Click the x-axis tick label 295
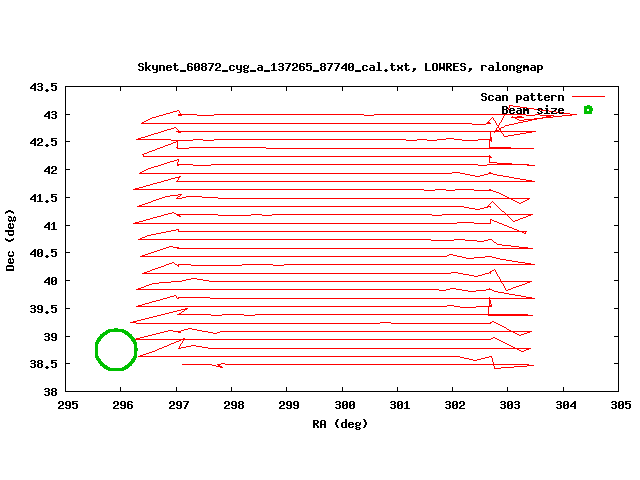Screen dimensions: 640x480 pos(68,405)
